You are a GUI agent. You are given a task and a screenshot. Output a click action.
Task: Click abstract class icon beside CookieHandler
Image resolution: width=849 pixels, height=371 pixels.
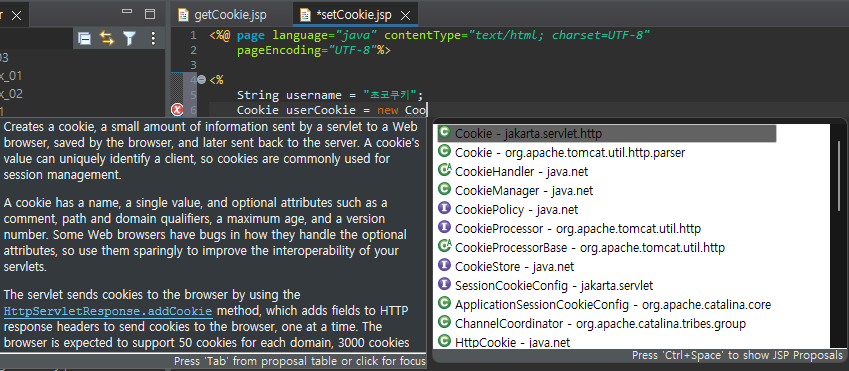[444, 170]
